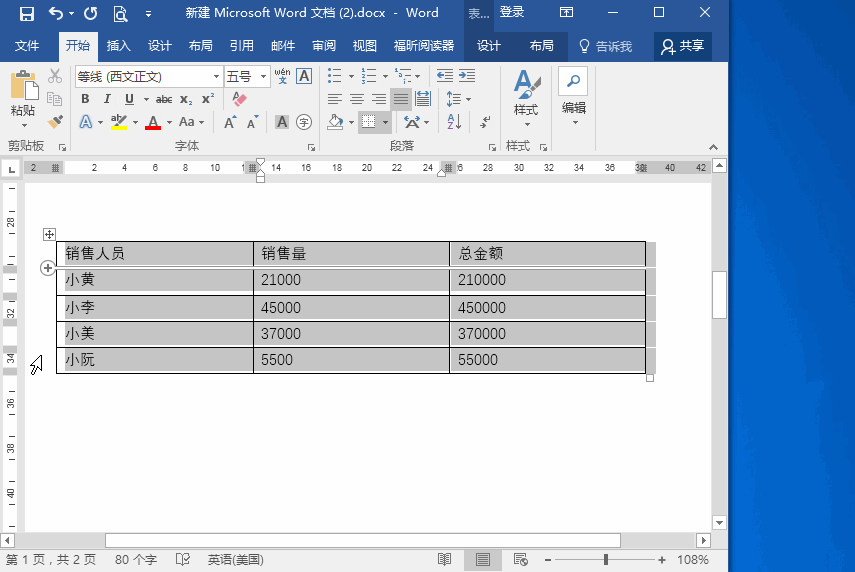This screenshot has width=855, height=572.
Task: Increase paragraph indent
Action: pyautogui.click(x=467, y=76)
